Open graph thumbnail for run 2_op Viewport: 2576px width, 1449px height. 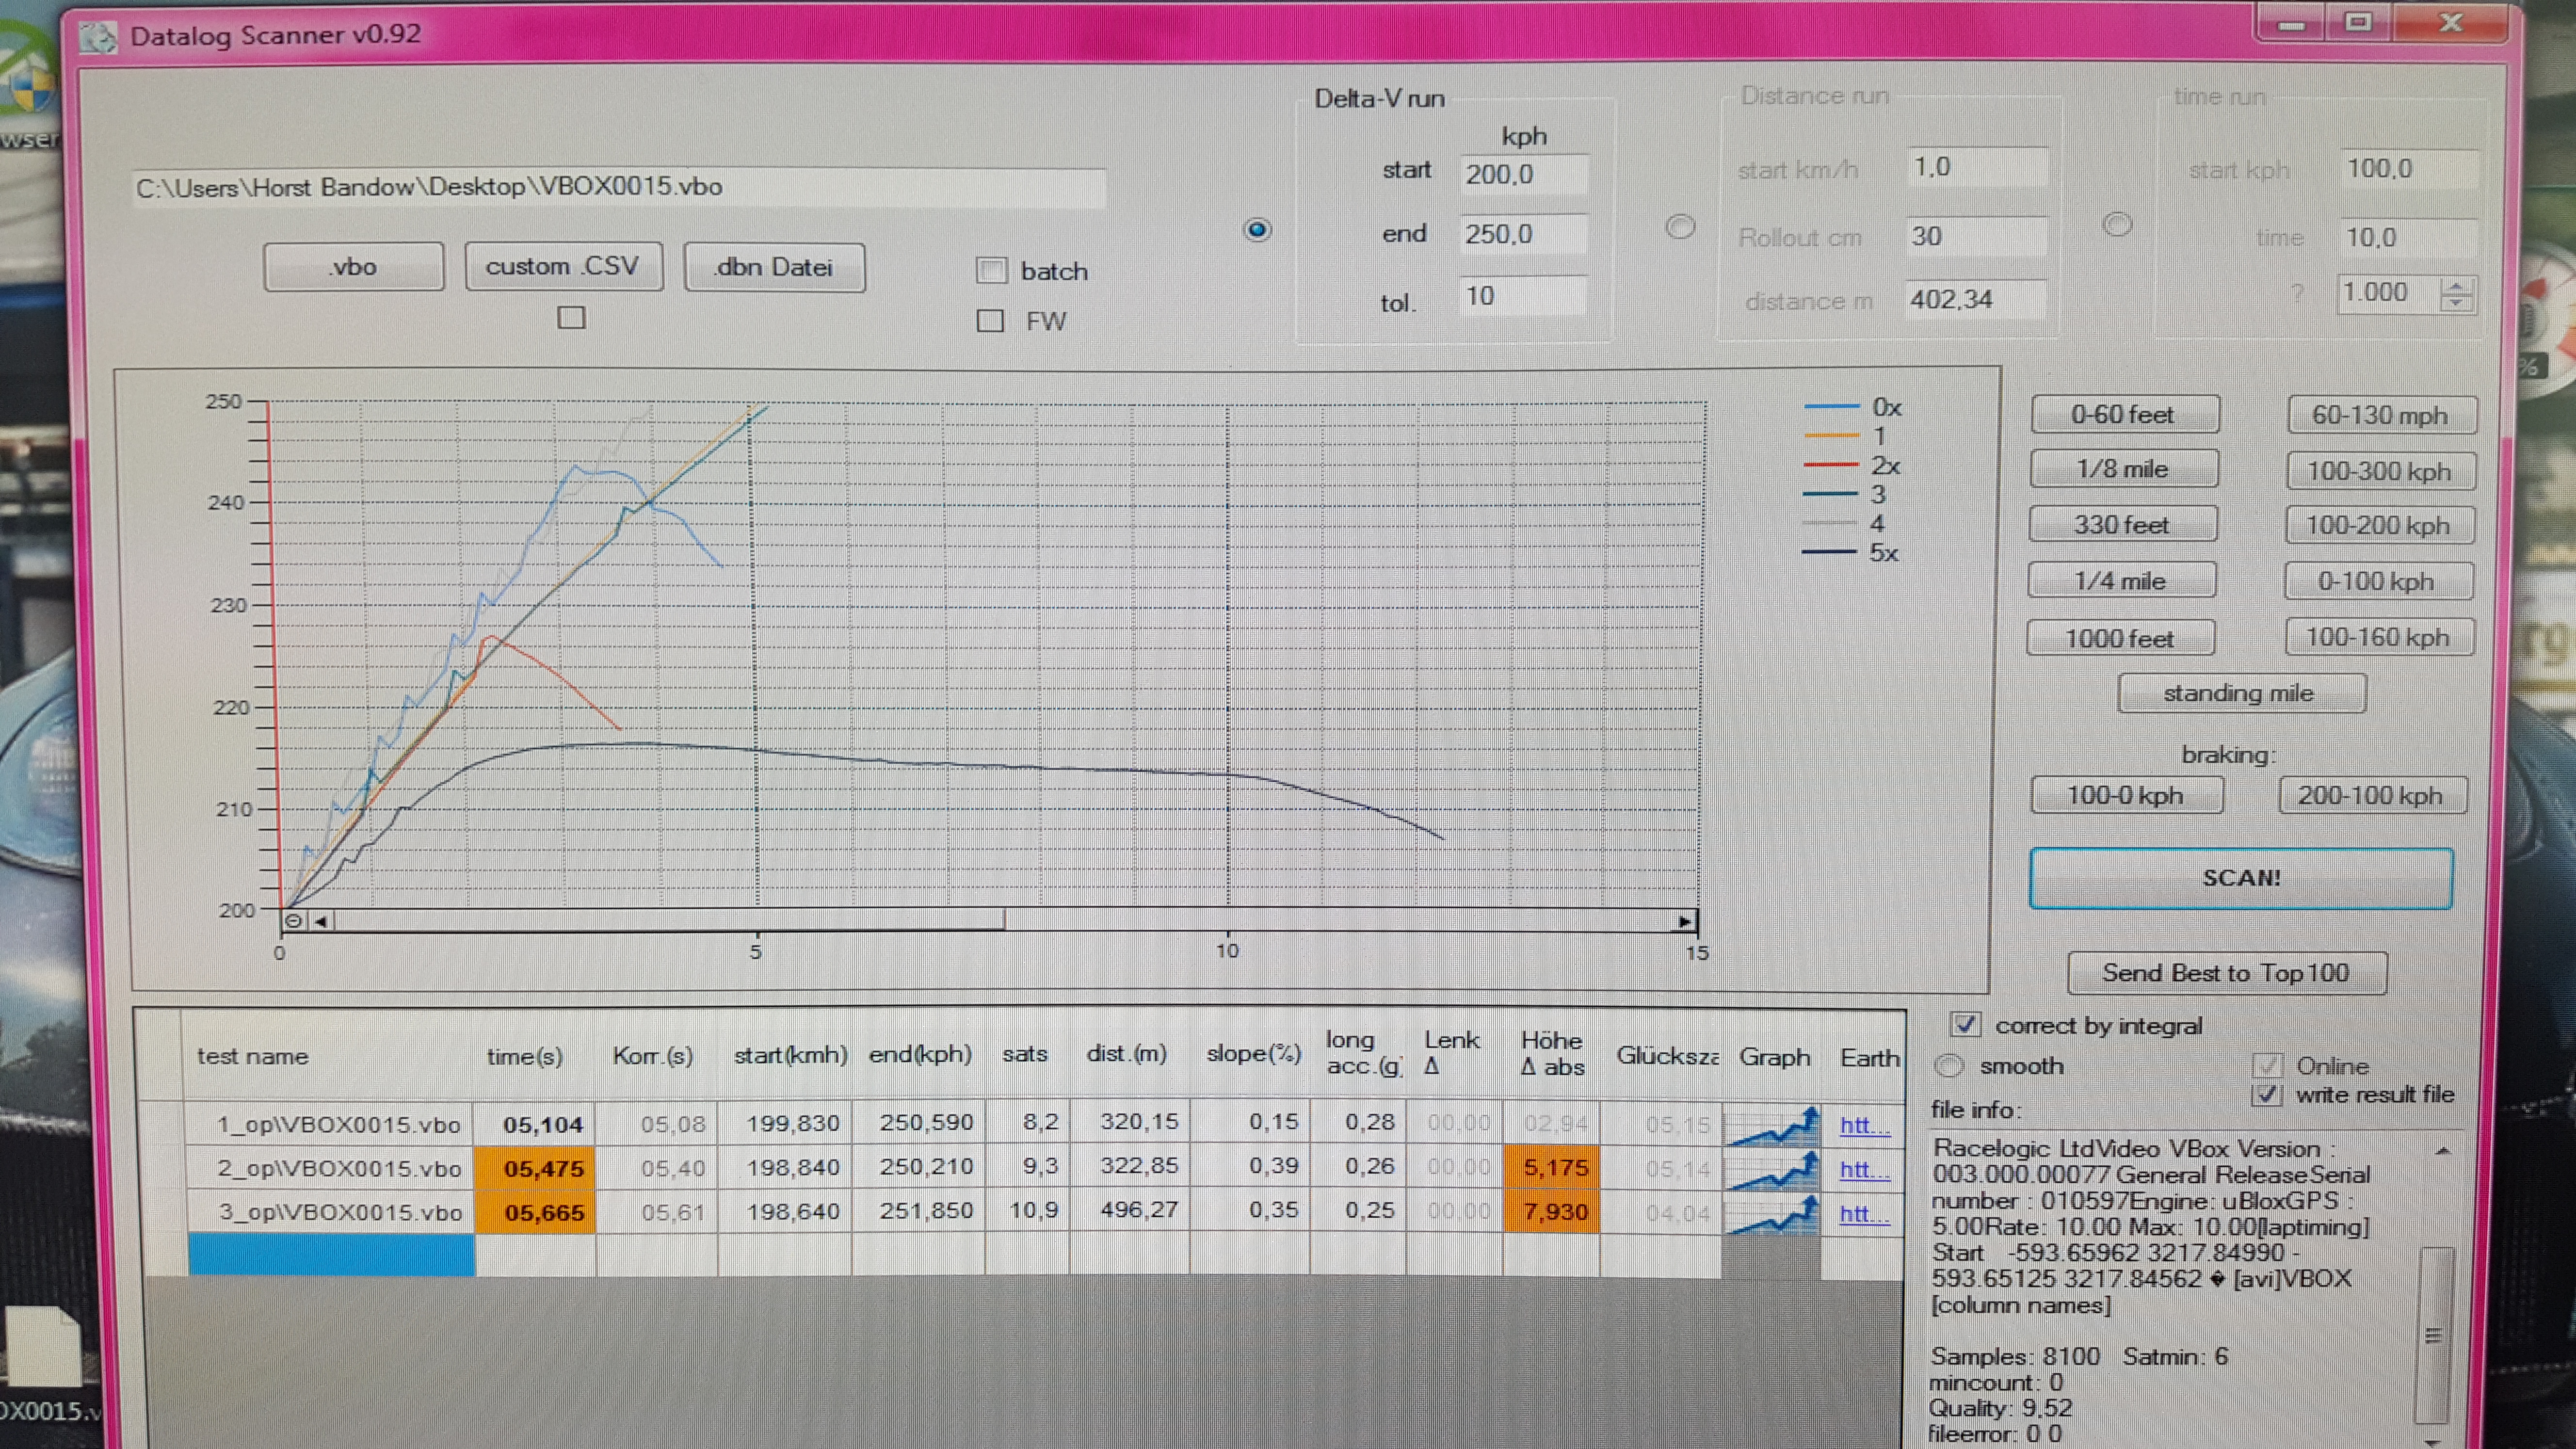click(1772, 1170)
